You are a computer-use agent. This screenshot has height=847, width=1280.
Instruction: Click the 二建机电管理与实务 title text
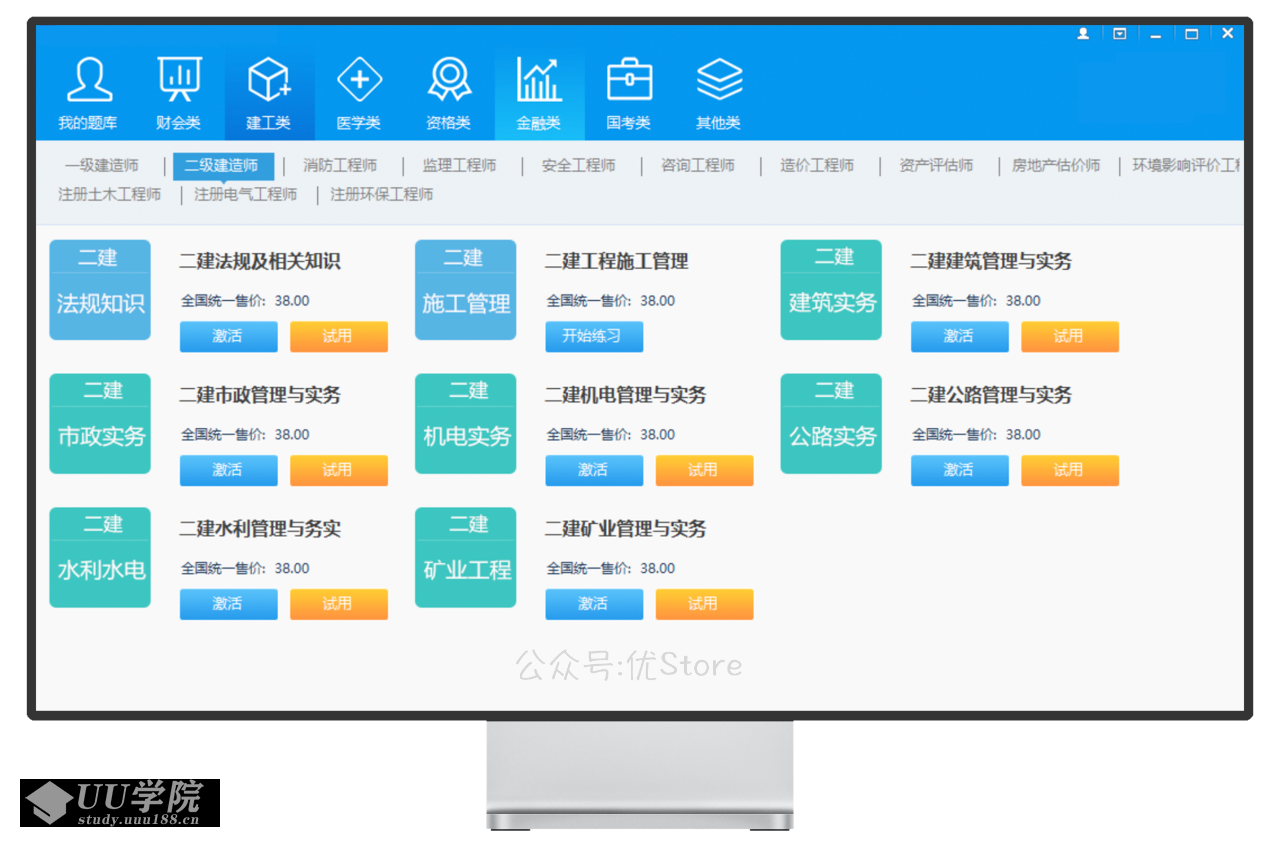(626, 396)
